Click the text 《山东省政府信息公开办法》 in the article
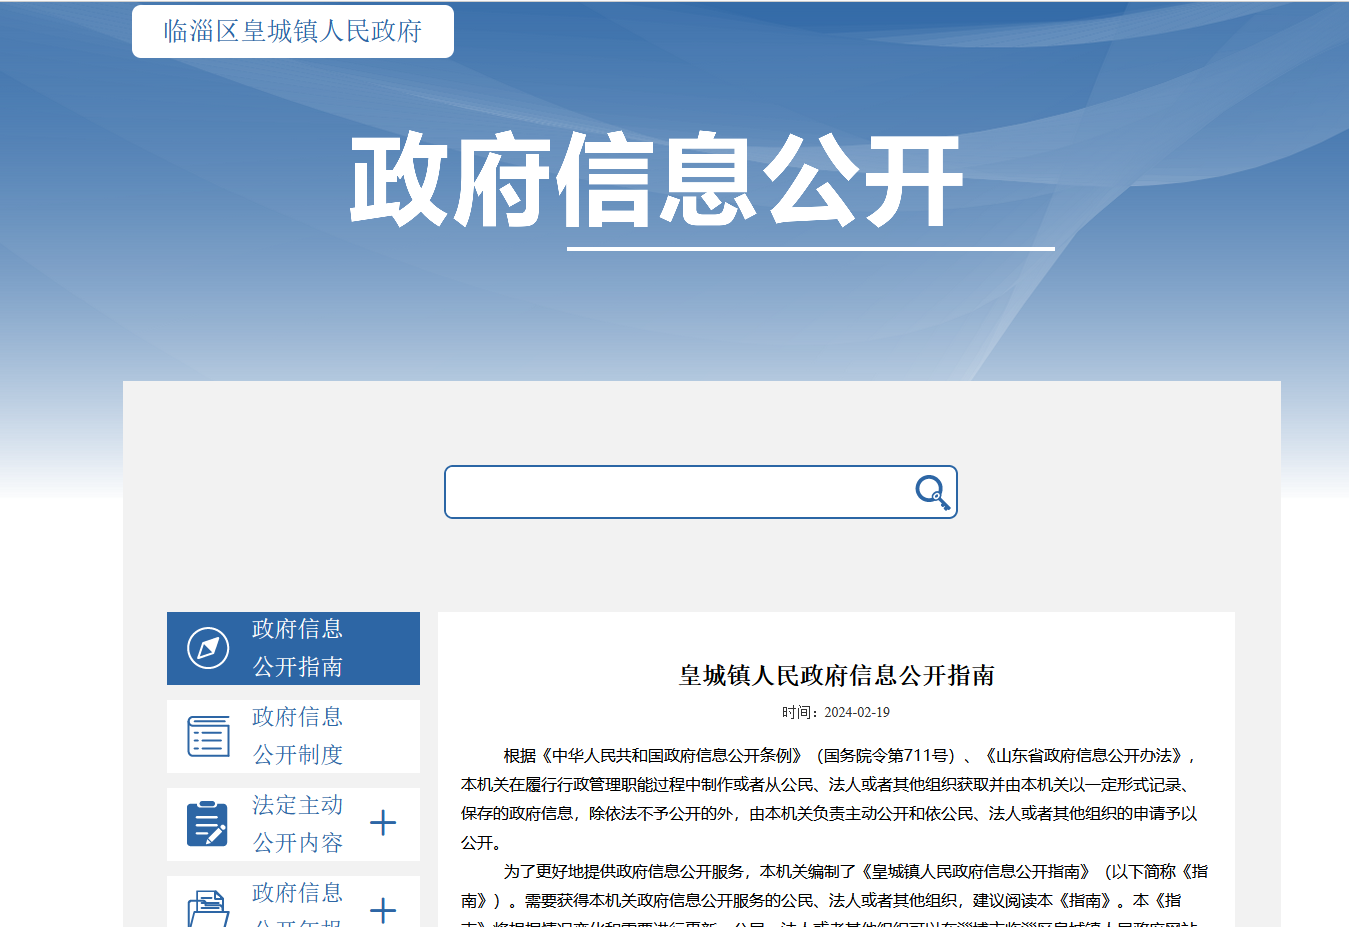 point(1084,756)
